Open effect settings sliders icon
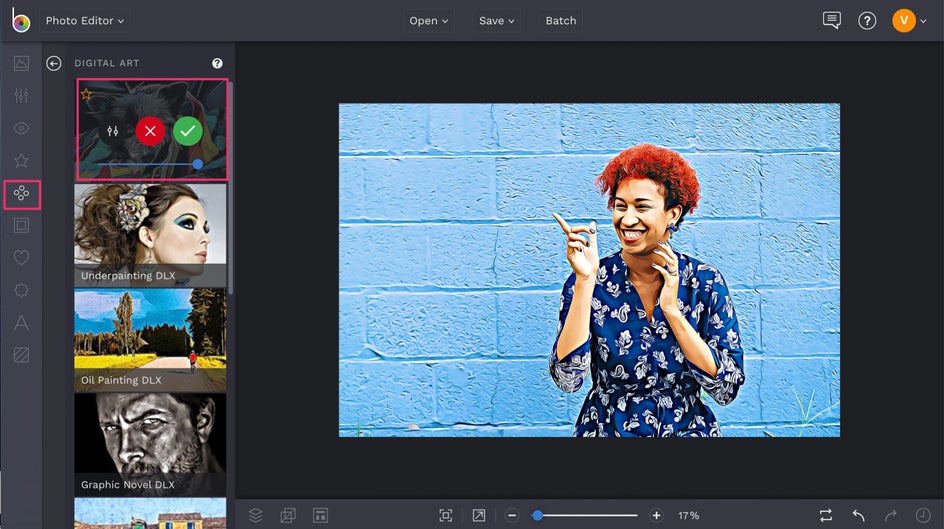Screen dimensions: 944x529 coord(112,131)
